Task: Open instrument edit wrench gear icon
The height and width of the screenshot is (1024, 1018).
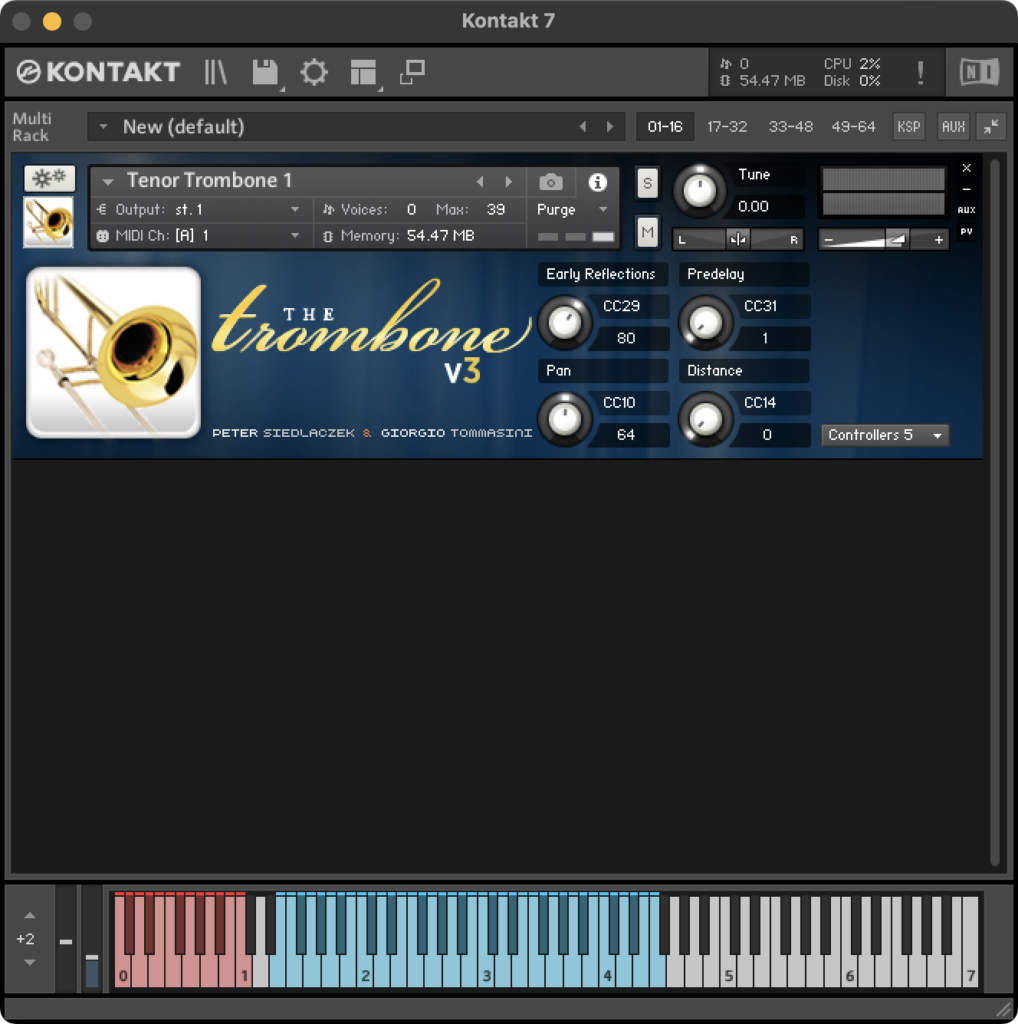Action: click(x=50, y=178)
